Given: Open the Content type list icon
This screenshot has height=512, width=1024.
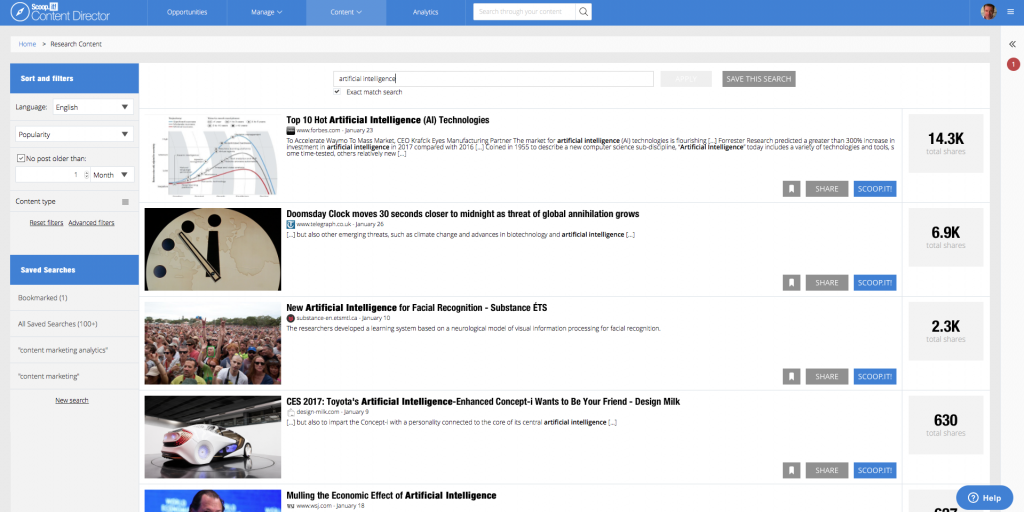Looking at the screenshot, I should point(125,202).
